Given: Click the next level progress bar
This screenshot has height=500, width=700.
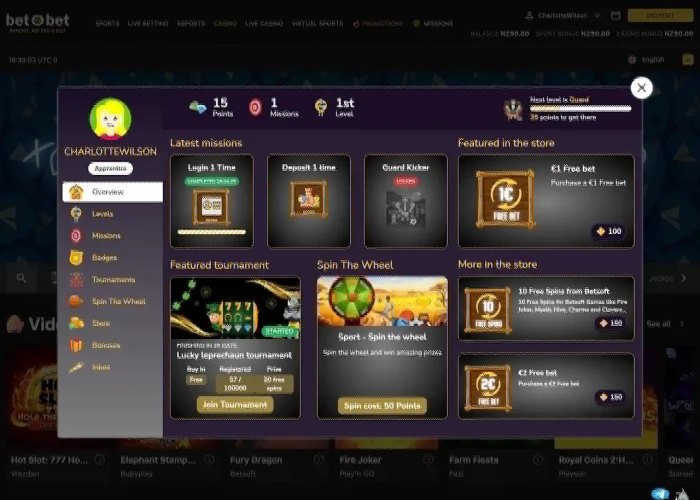Looking at the screenshot, I should [x=580, y=108].
